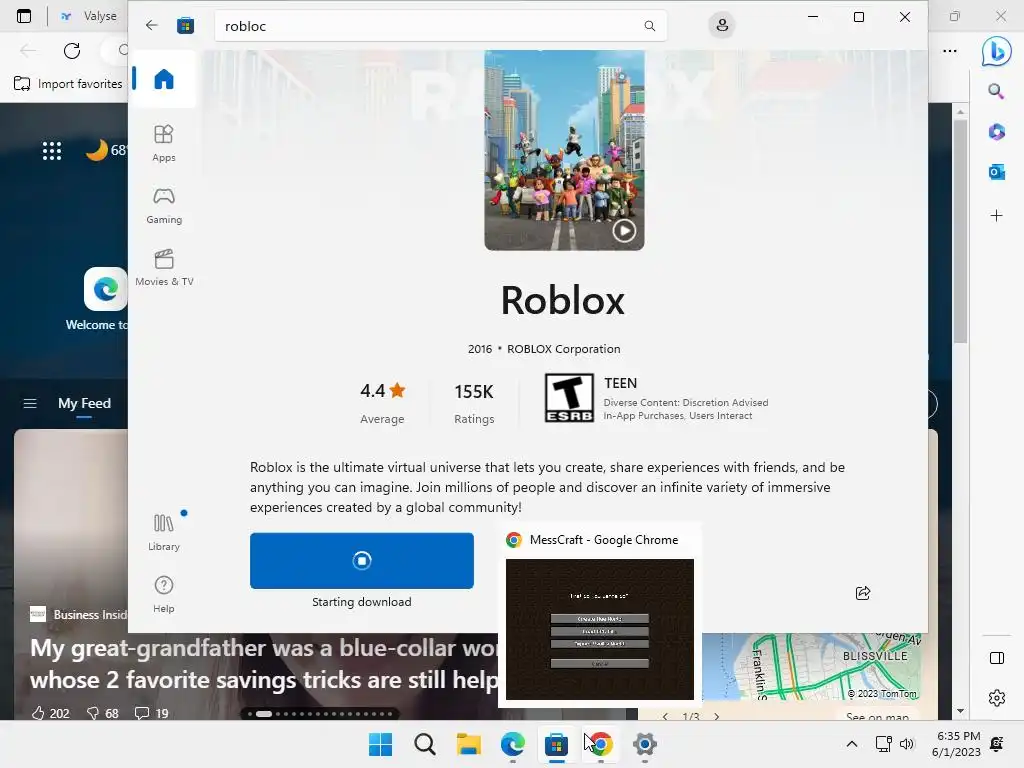Open the Gaming section in Store sidebar
Image resolution: width=1024 pixels, height=768 pixels.
[x=164, y=206]
